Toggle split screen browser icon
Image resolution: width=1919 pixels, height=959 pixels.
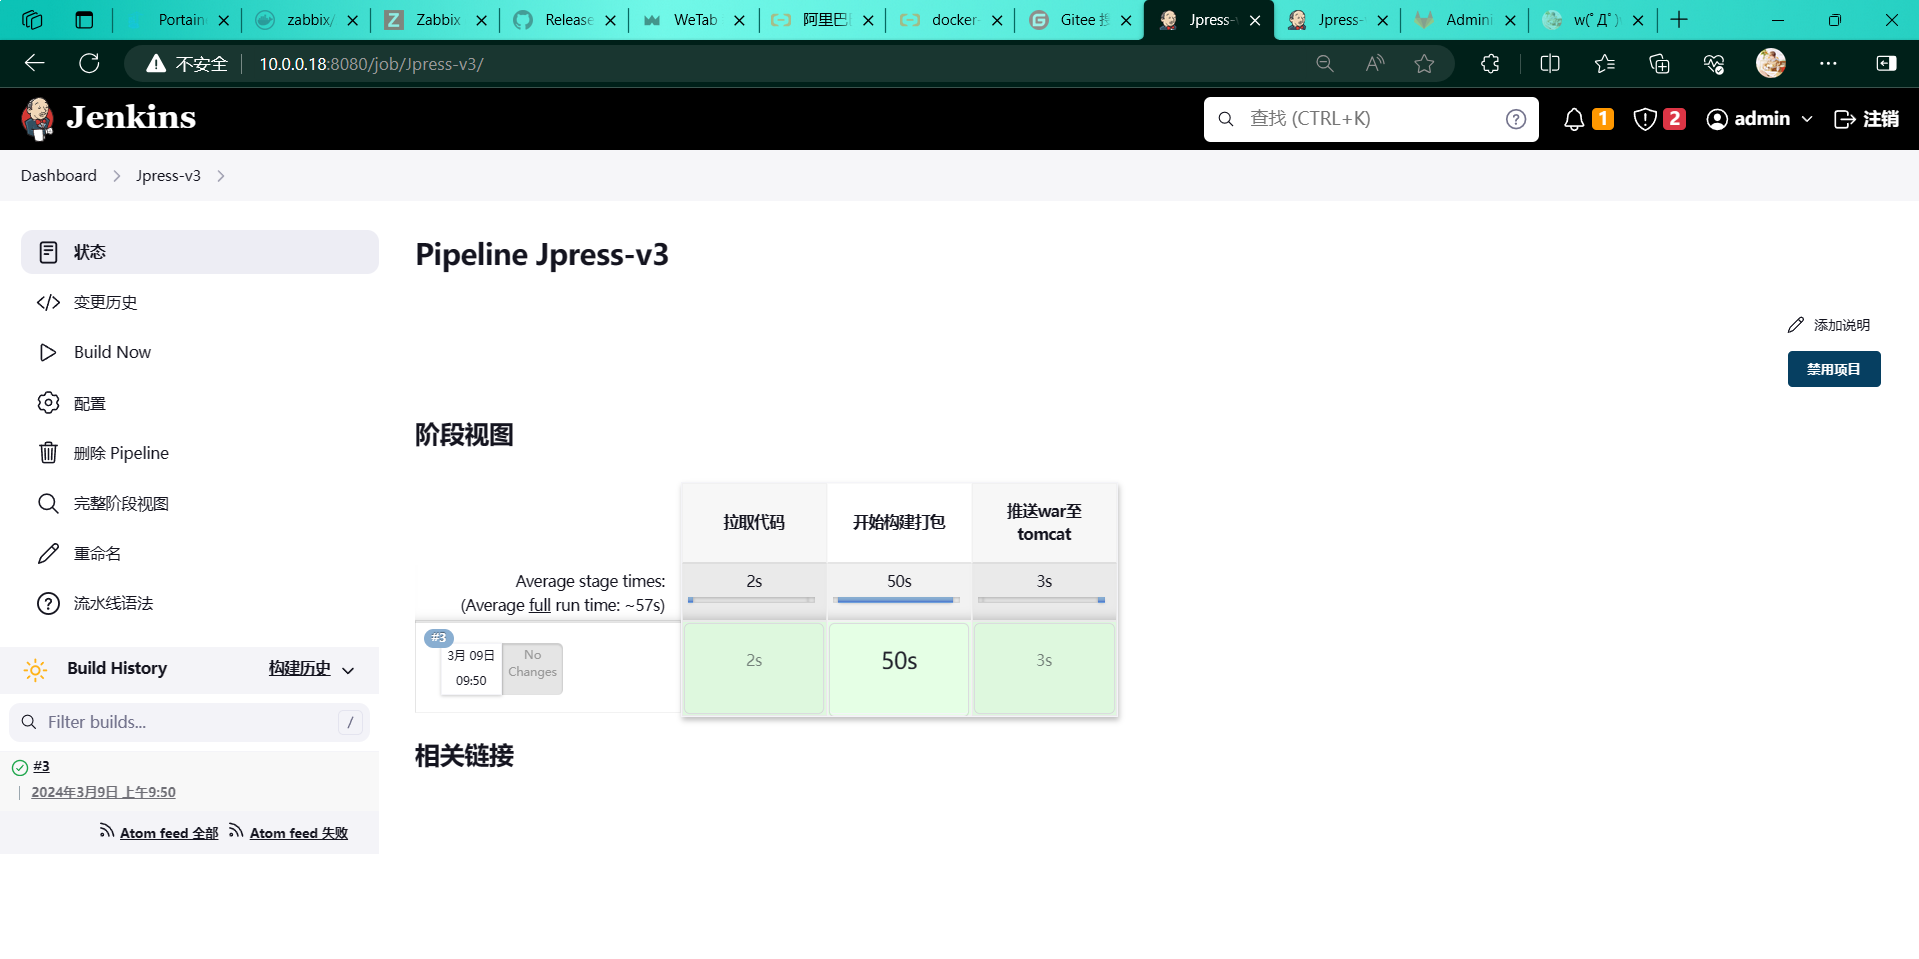point(1550,64)
